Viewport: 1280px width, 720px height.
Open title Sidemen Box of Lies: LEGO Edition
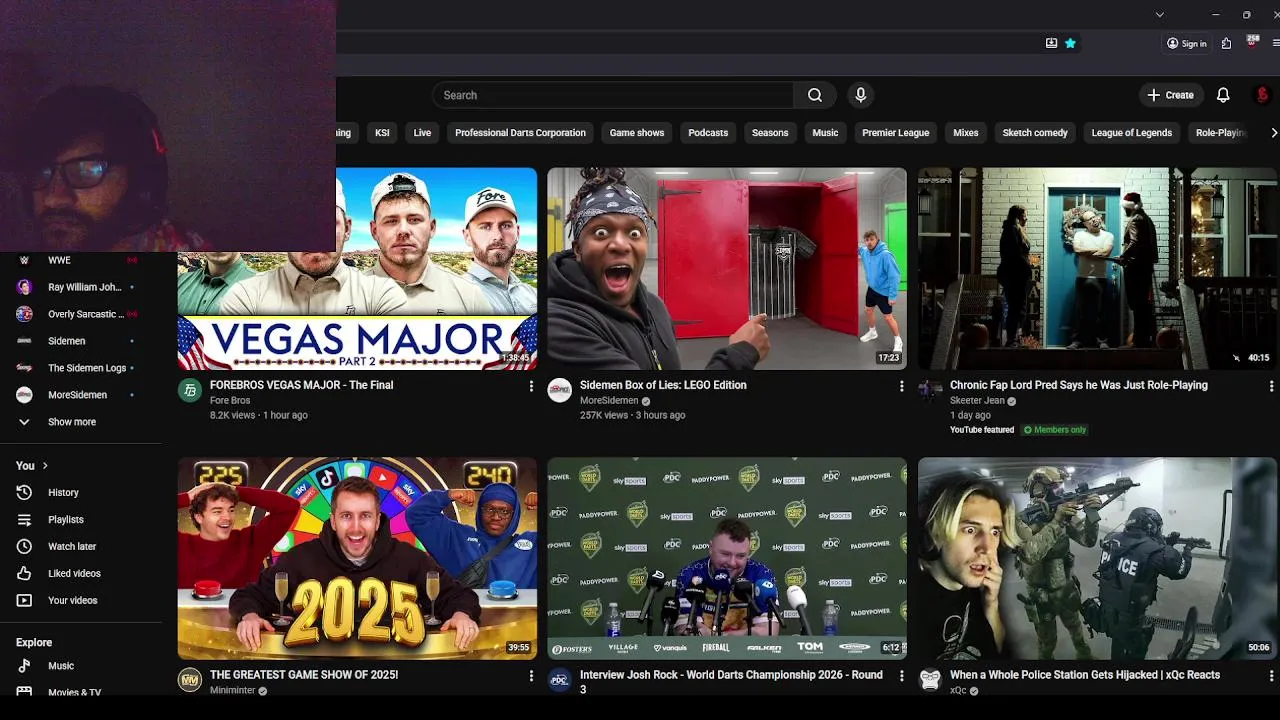[663, 385]
